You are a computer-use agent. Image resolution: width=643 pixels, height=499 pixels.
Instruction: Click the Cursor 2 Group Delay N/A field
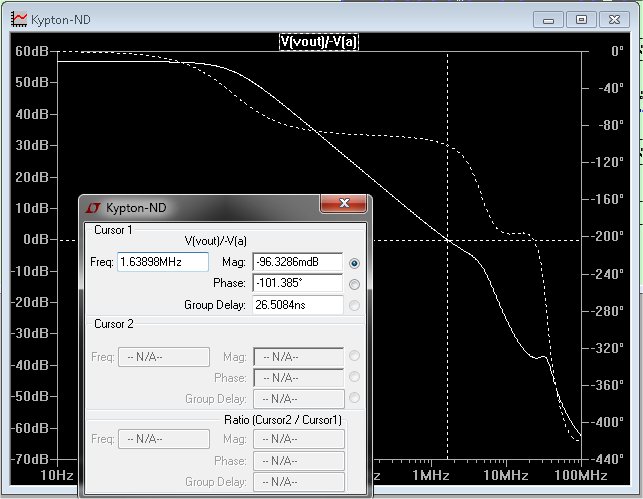(x=299, y=399)
